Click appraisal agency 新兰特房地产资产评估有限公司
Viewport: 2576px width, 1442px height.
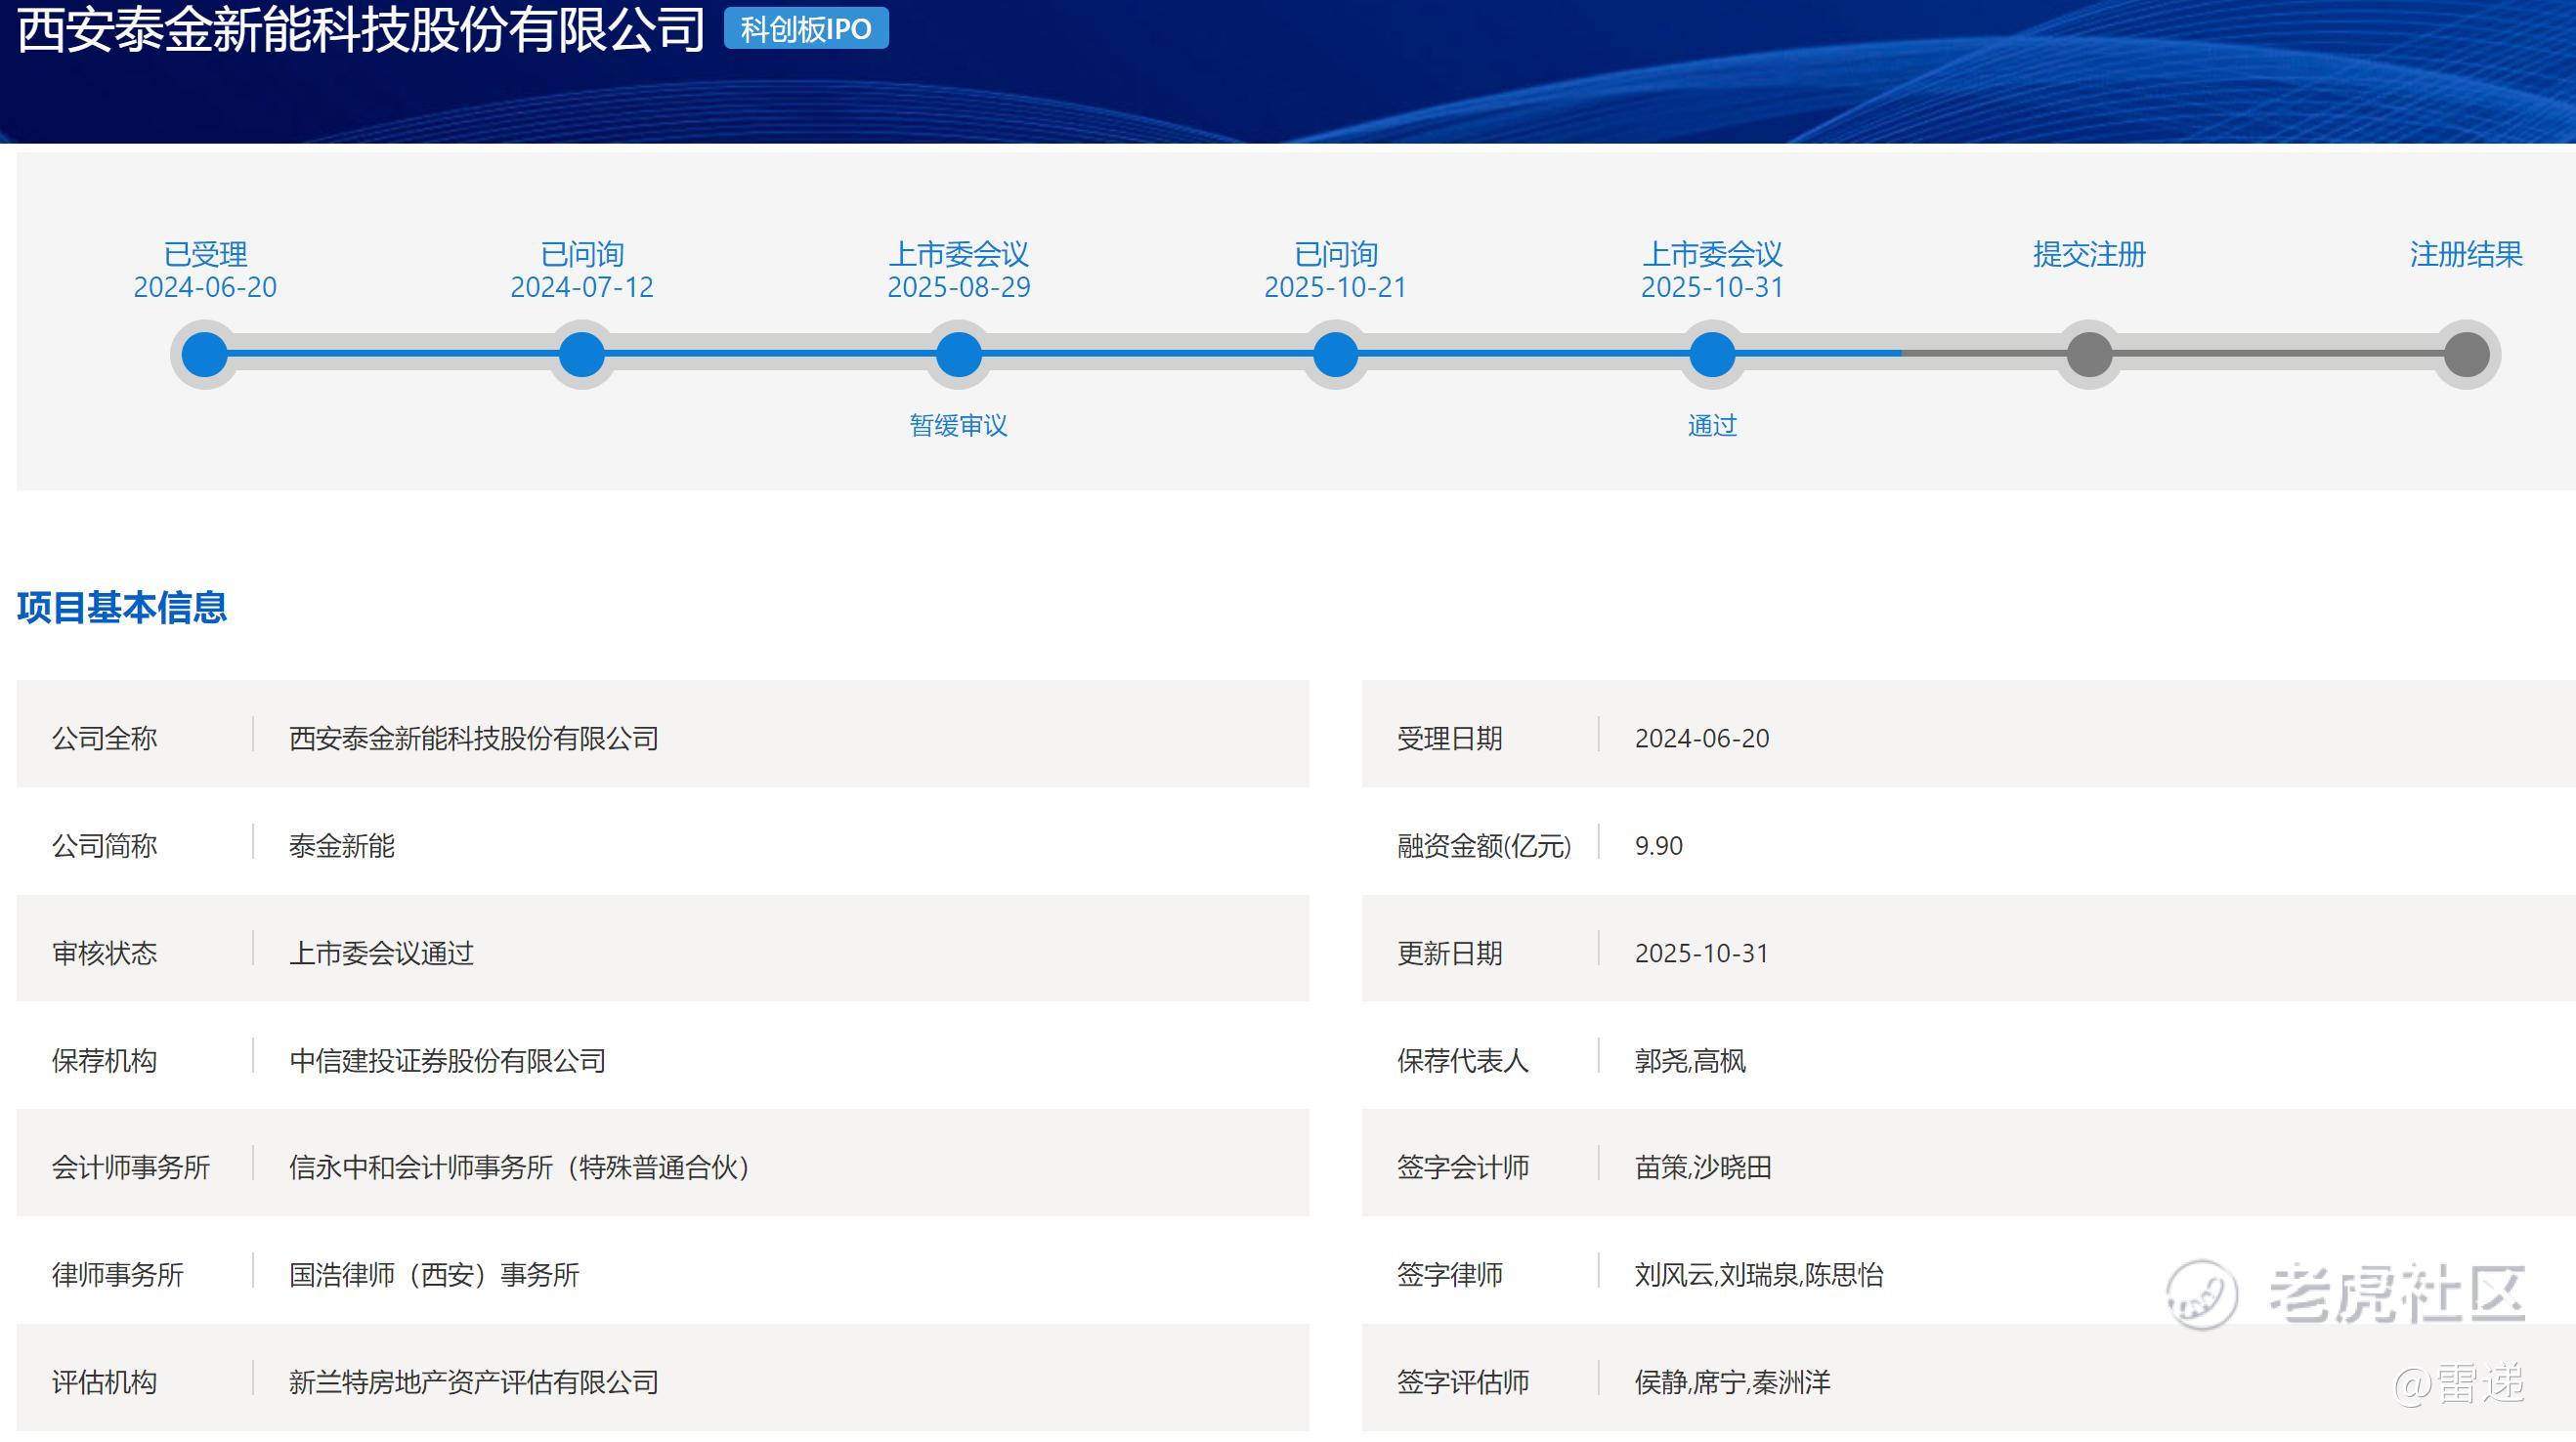(x=473, y=1382)
